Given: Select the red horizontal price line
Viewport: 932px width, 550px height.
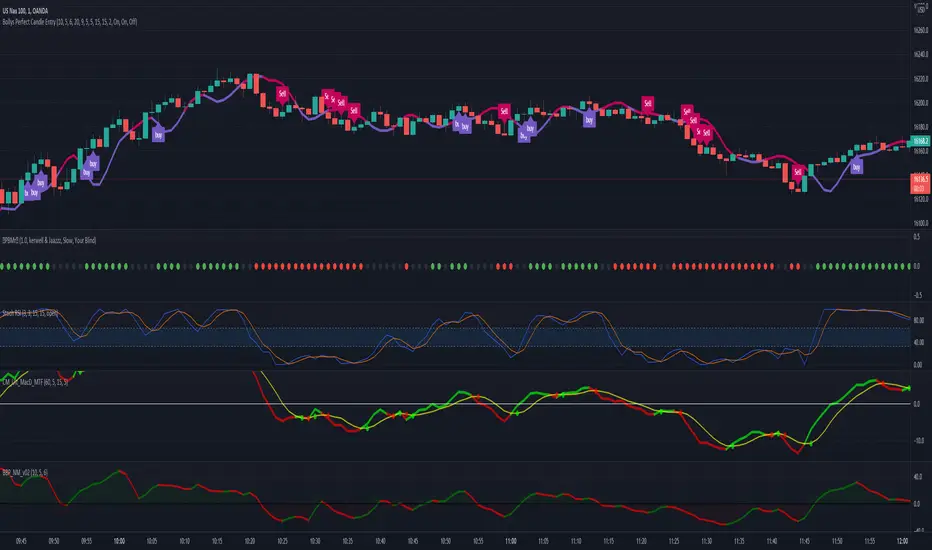Looking at the screenshot, I should point(455,179).
